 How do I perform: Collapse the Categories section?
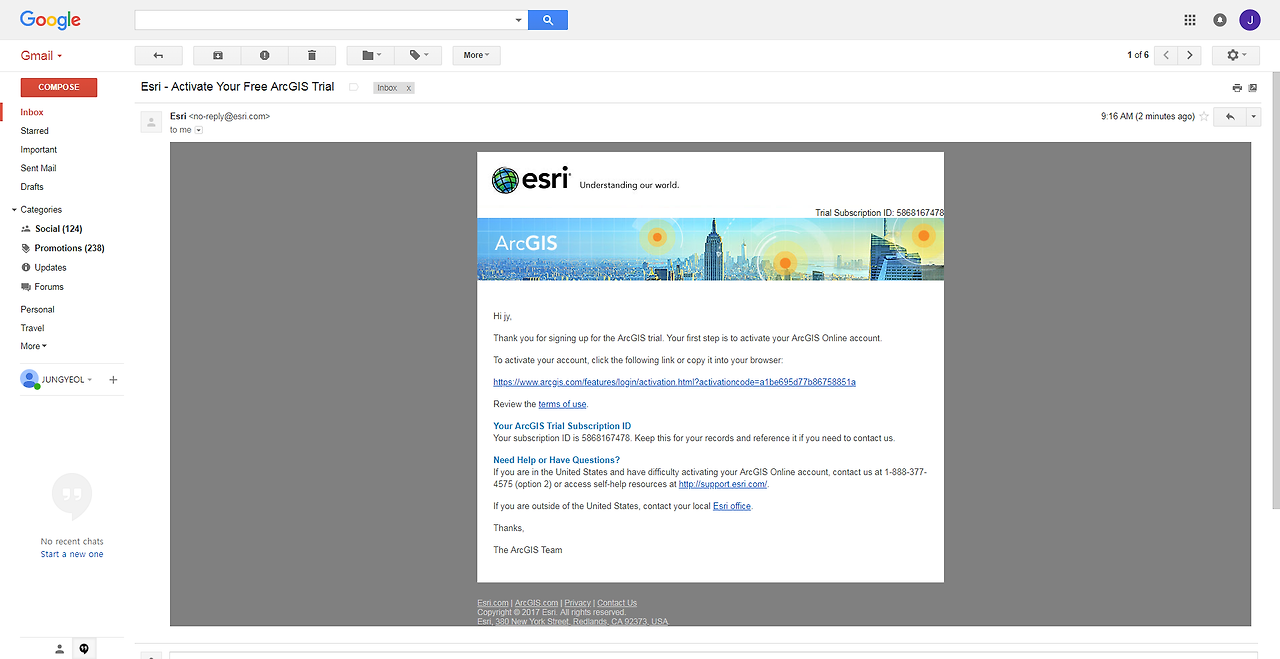tap(14, 210)
